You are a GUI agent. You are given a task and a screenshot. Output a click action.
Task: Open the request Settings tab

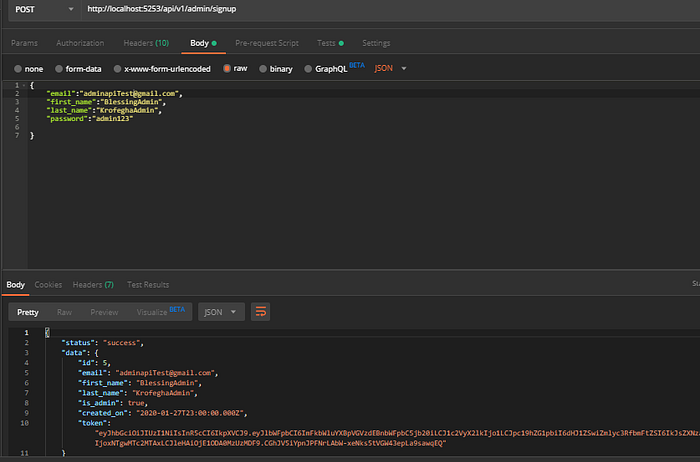coord(376,43)
